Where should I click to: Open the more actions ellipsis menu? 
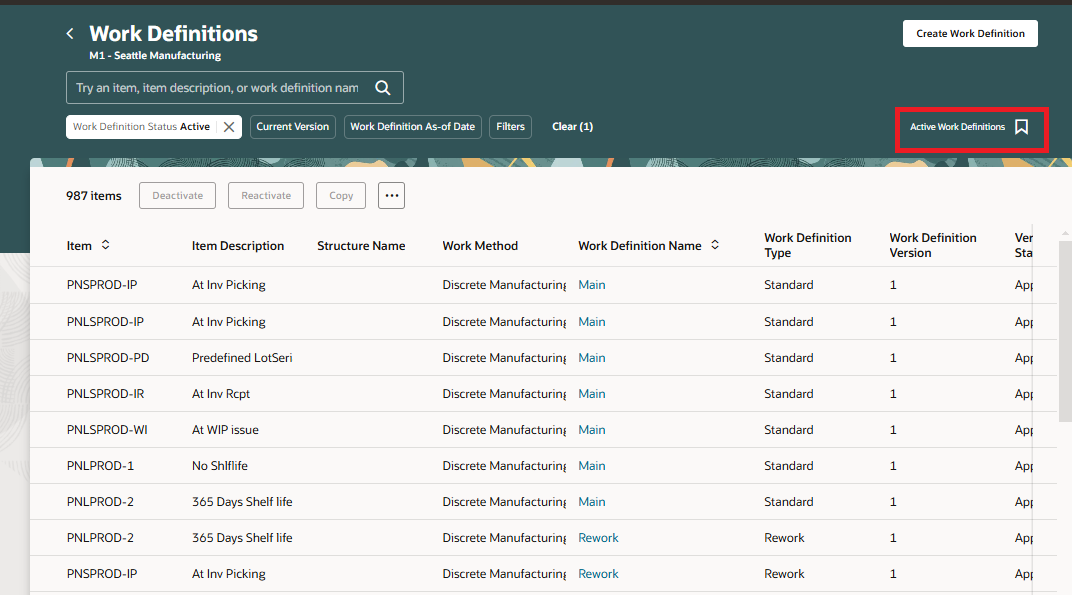(391, 196)
